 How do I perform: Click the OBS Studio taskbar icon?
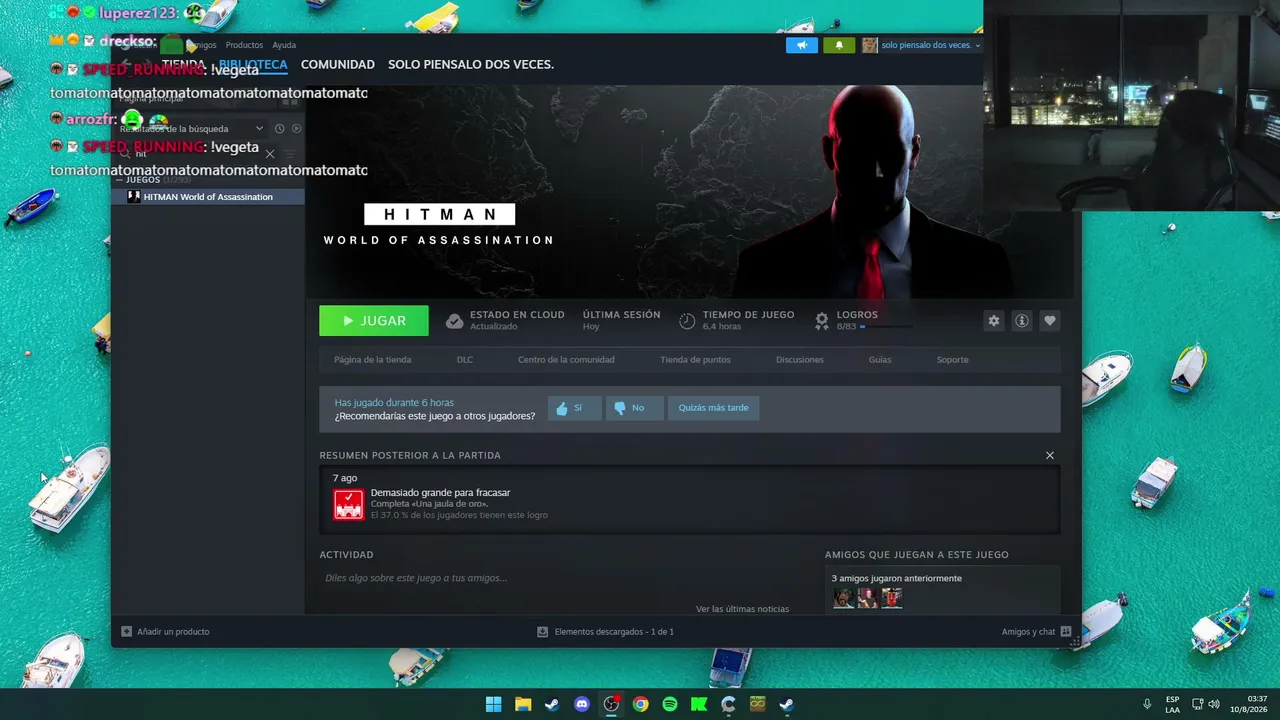point(611,704)
